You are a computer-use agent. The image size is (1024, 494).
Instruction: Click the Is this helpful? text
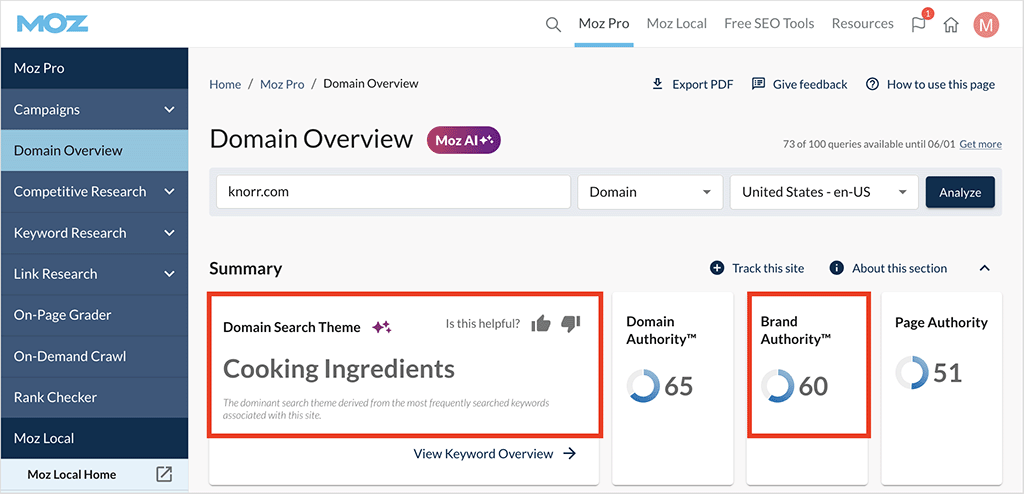[x=483, y=323]
